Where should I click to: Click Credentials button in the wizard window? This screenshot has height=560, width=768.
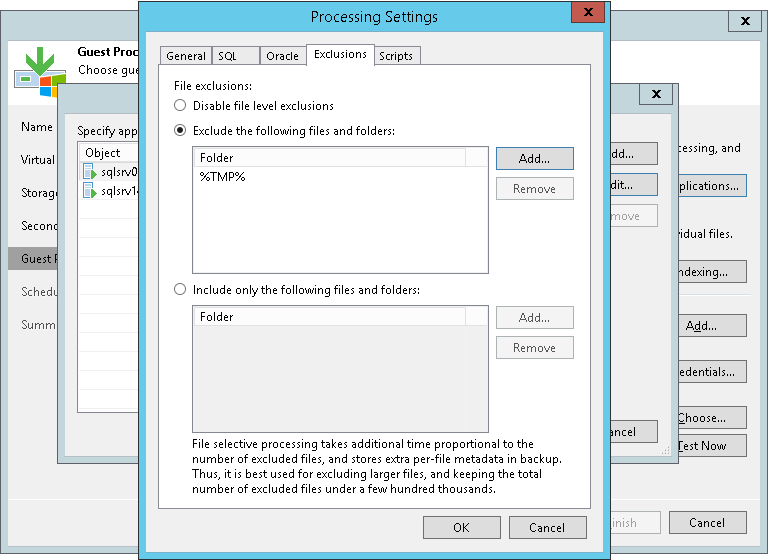coord(712,372)
